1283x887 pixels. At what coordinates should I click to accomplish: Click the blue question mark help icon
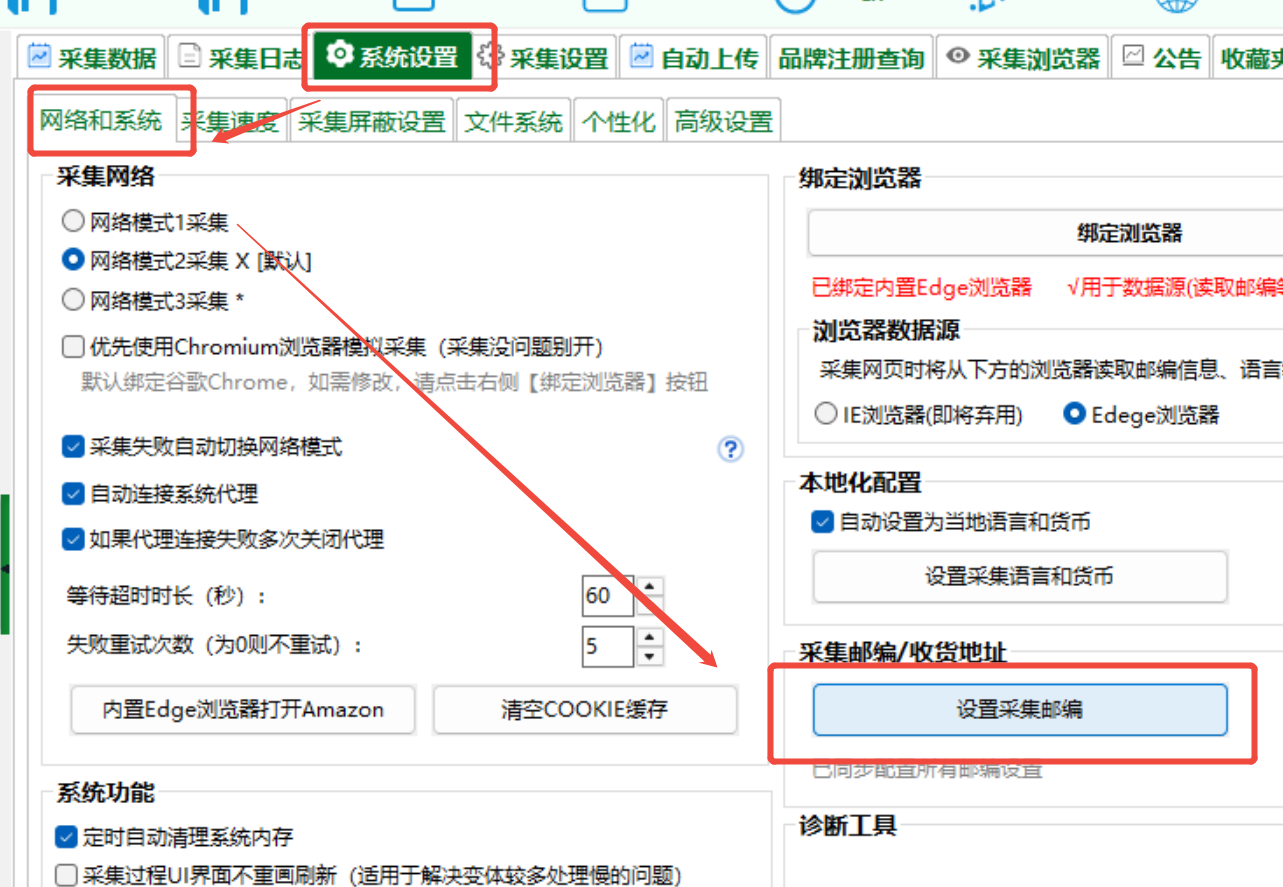pyautogui.click(x=731, y=449)
